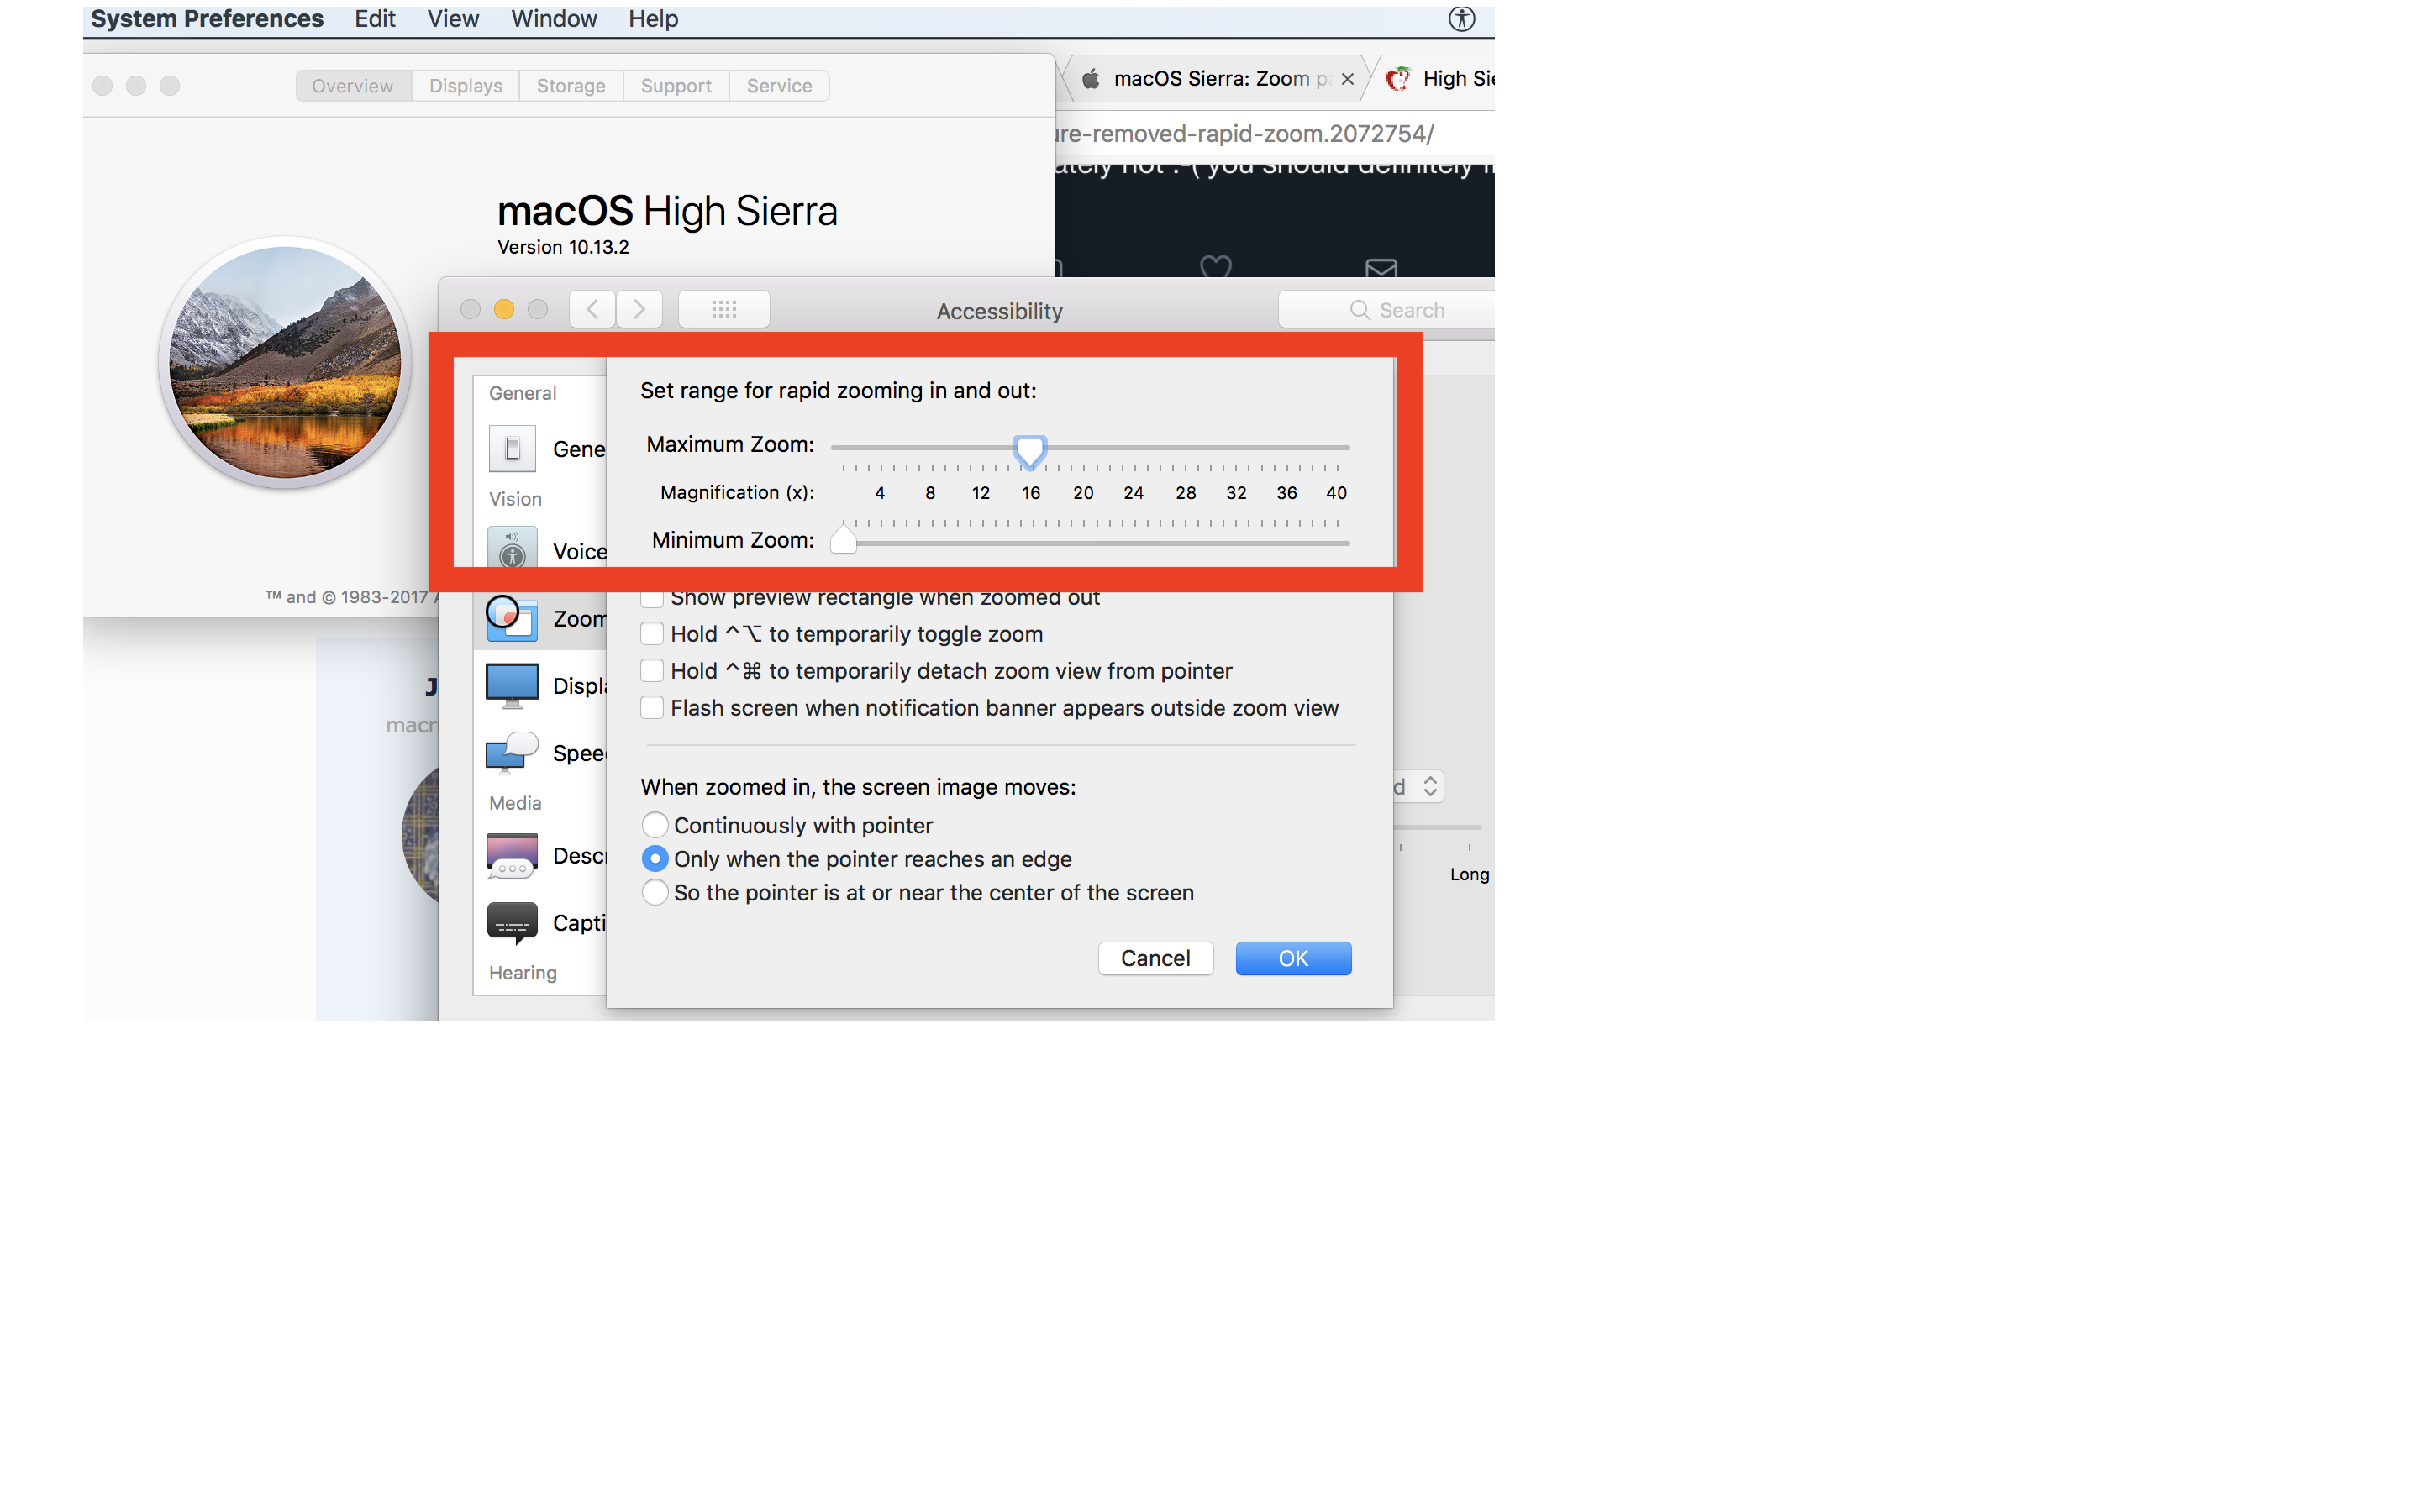The image size is (2420, 1512).
Task: Close the macOS Sierra Zoom browser tab
Action: coord(1347,79)
